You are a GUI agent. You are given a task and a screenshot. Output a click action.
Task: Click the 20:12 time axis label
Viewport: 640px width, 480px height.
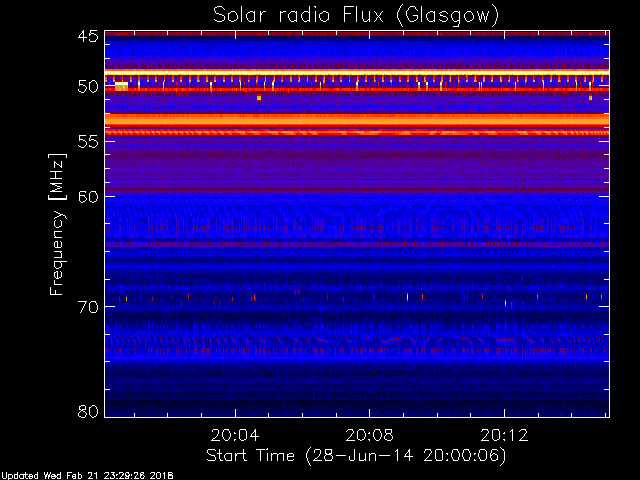[x=504, y=436]
